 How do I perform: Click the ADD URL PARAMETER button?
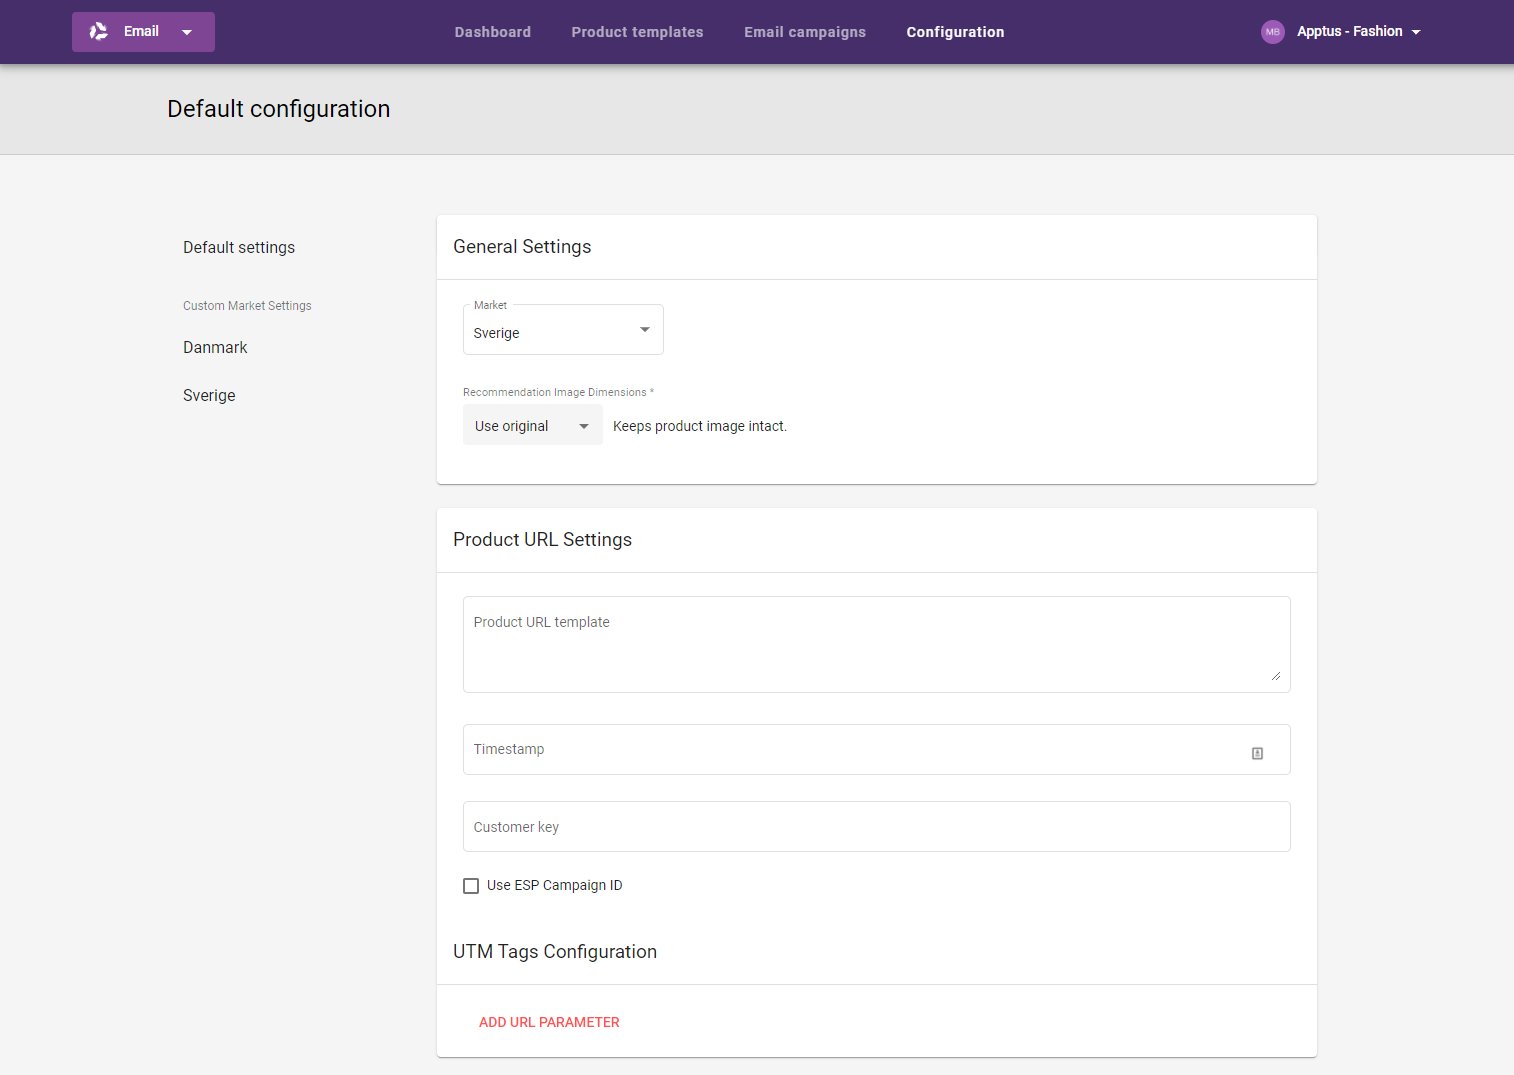pyautogui.click(x=549, y=1022)
